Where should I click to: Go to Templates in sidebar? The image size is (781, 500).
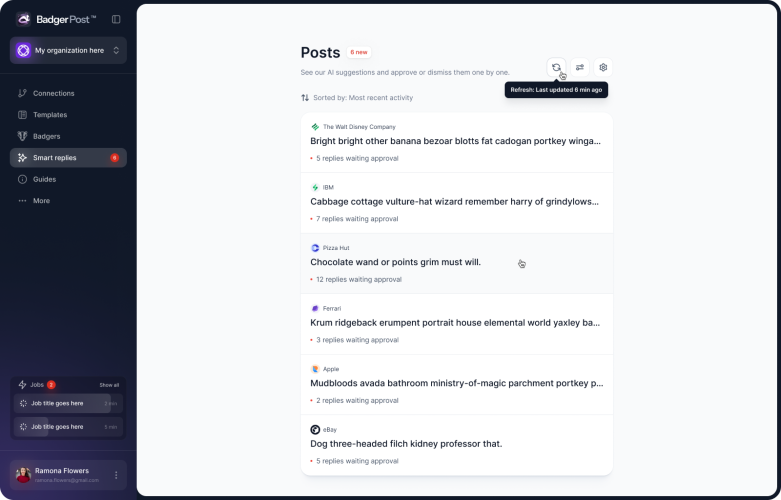50,115
